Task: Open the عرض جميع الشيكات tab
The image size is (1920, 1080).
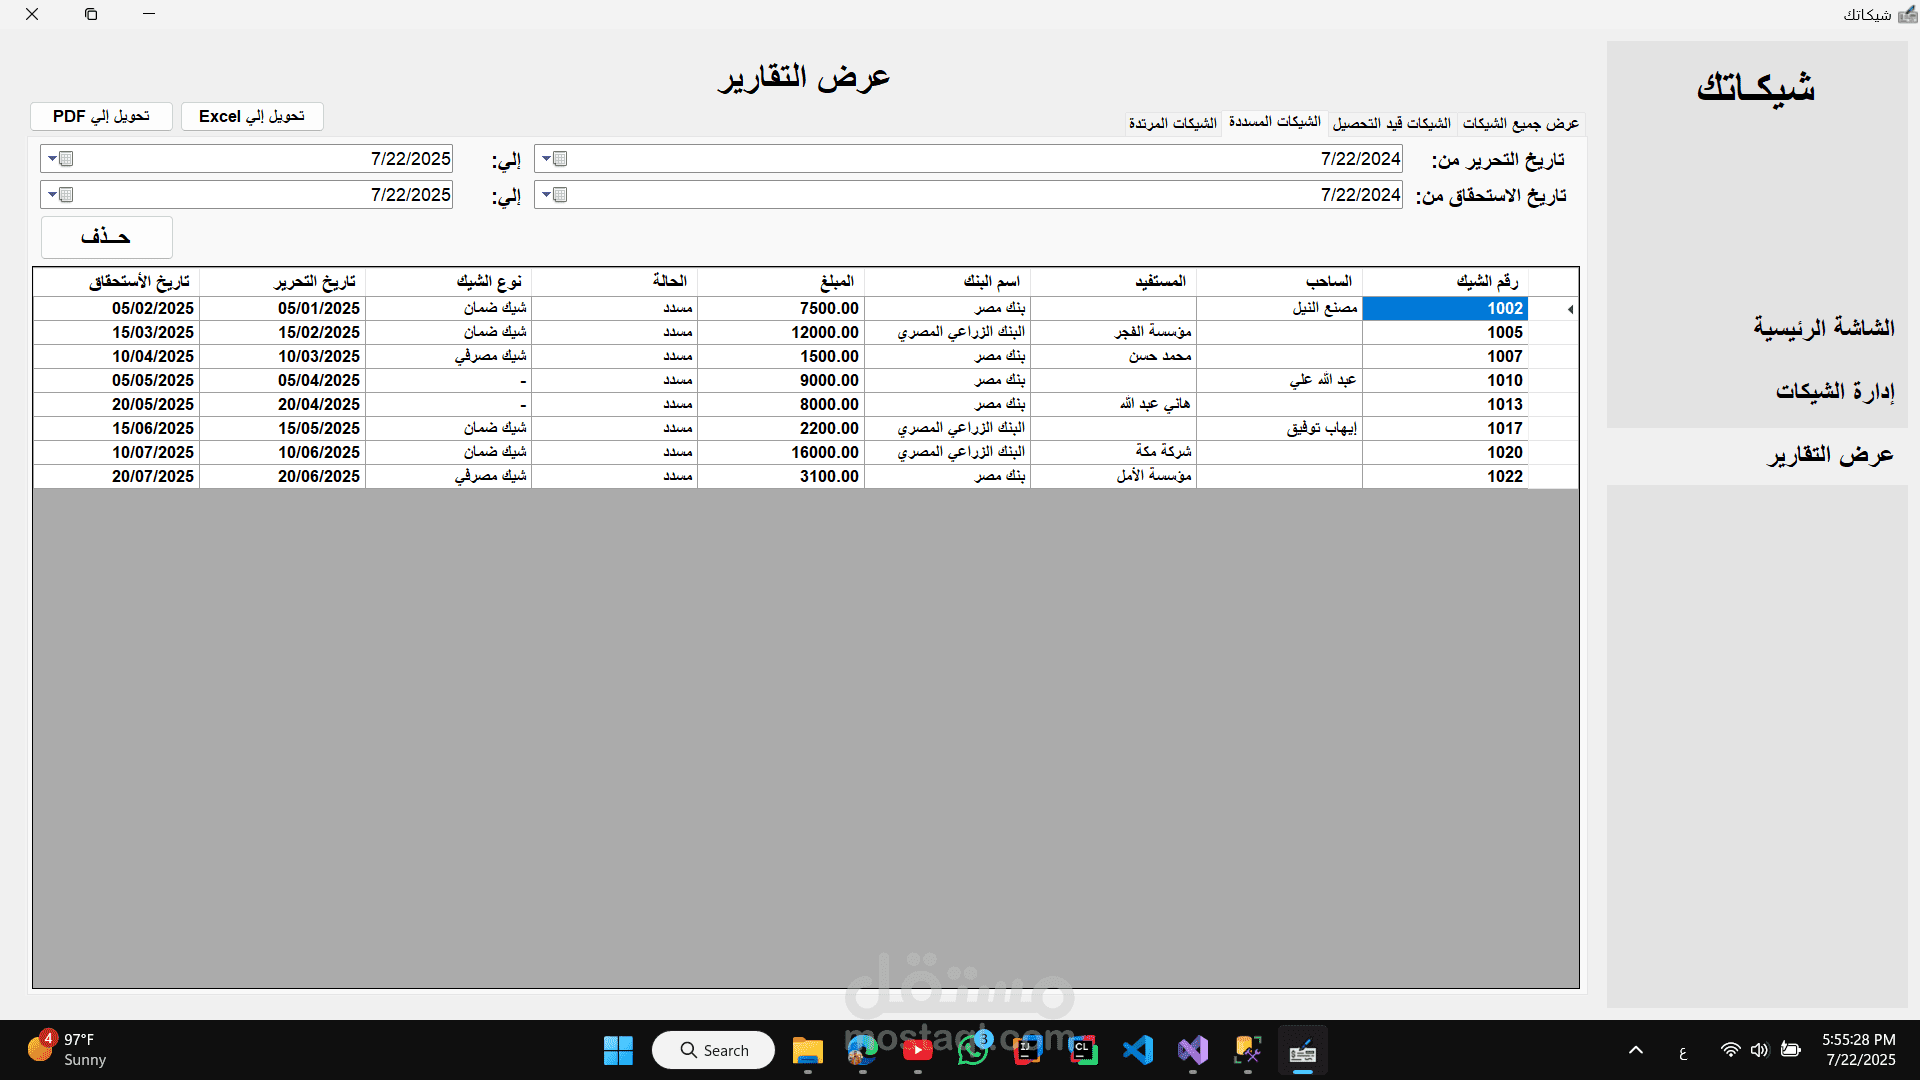Action: pyautogui.click(x=1520, y=123)
